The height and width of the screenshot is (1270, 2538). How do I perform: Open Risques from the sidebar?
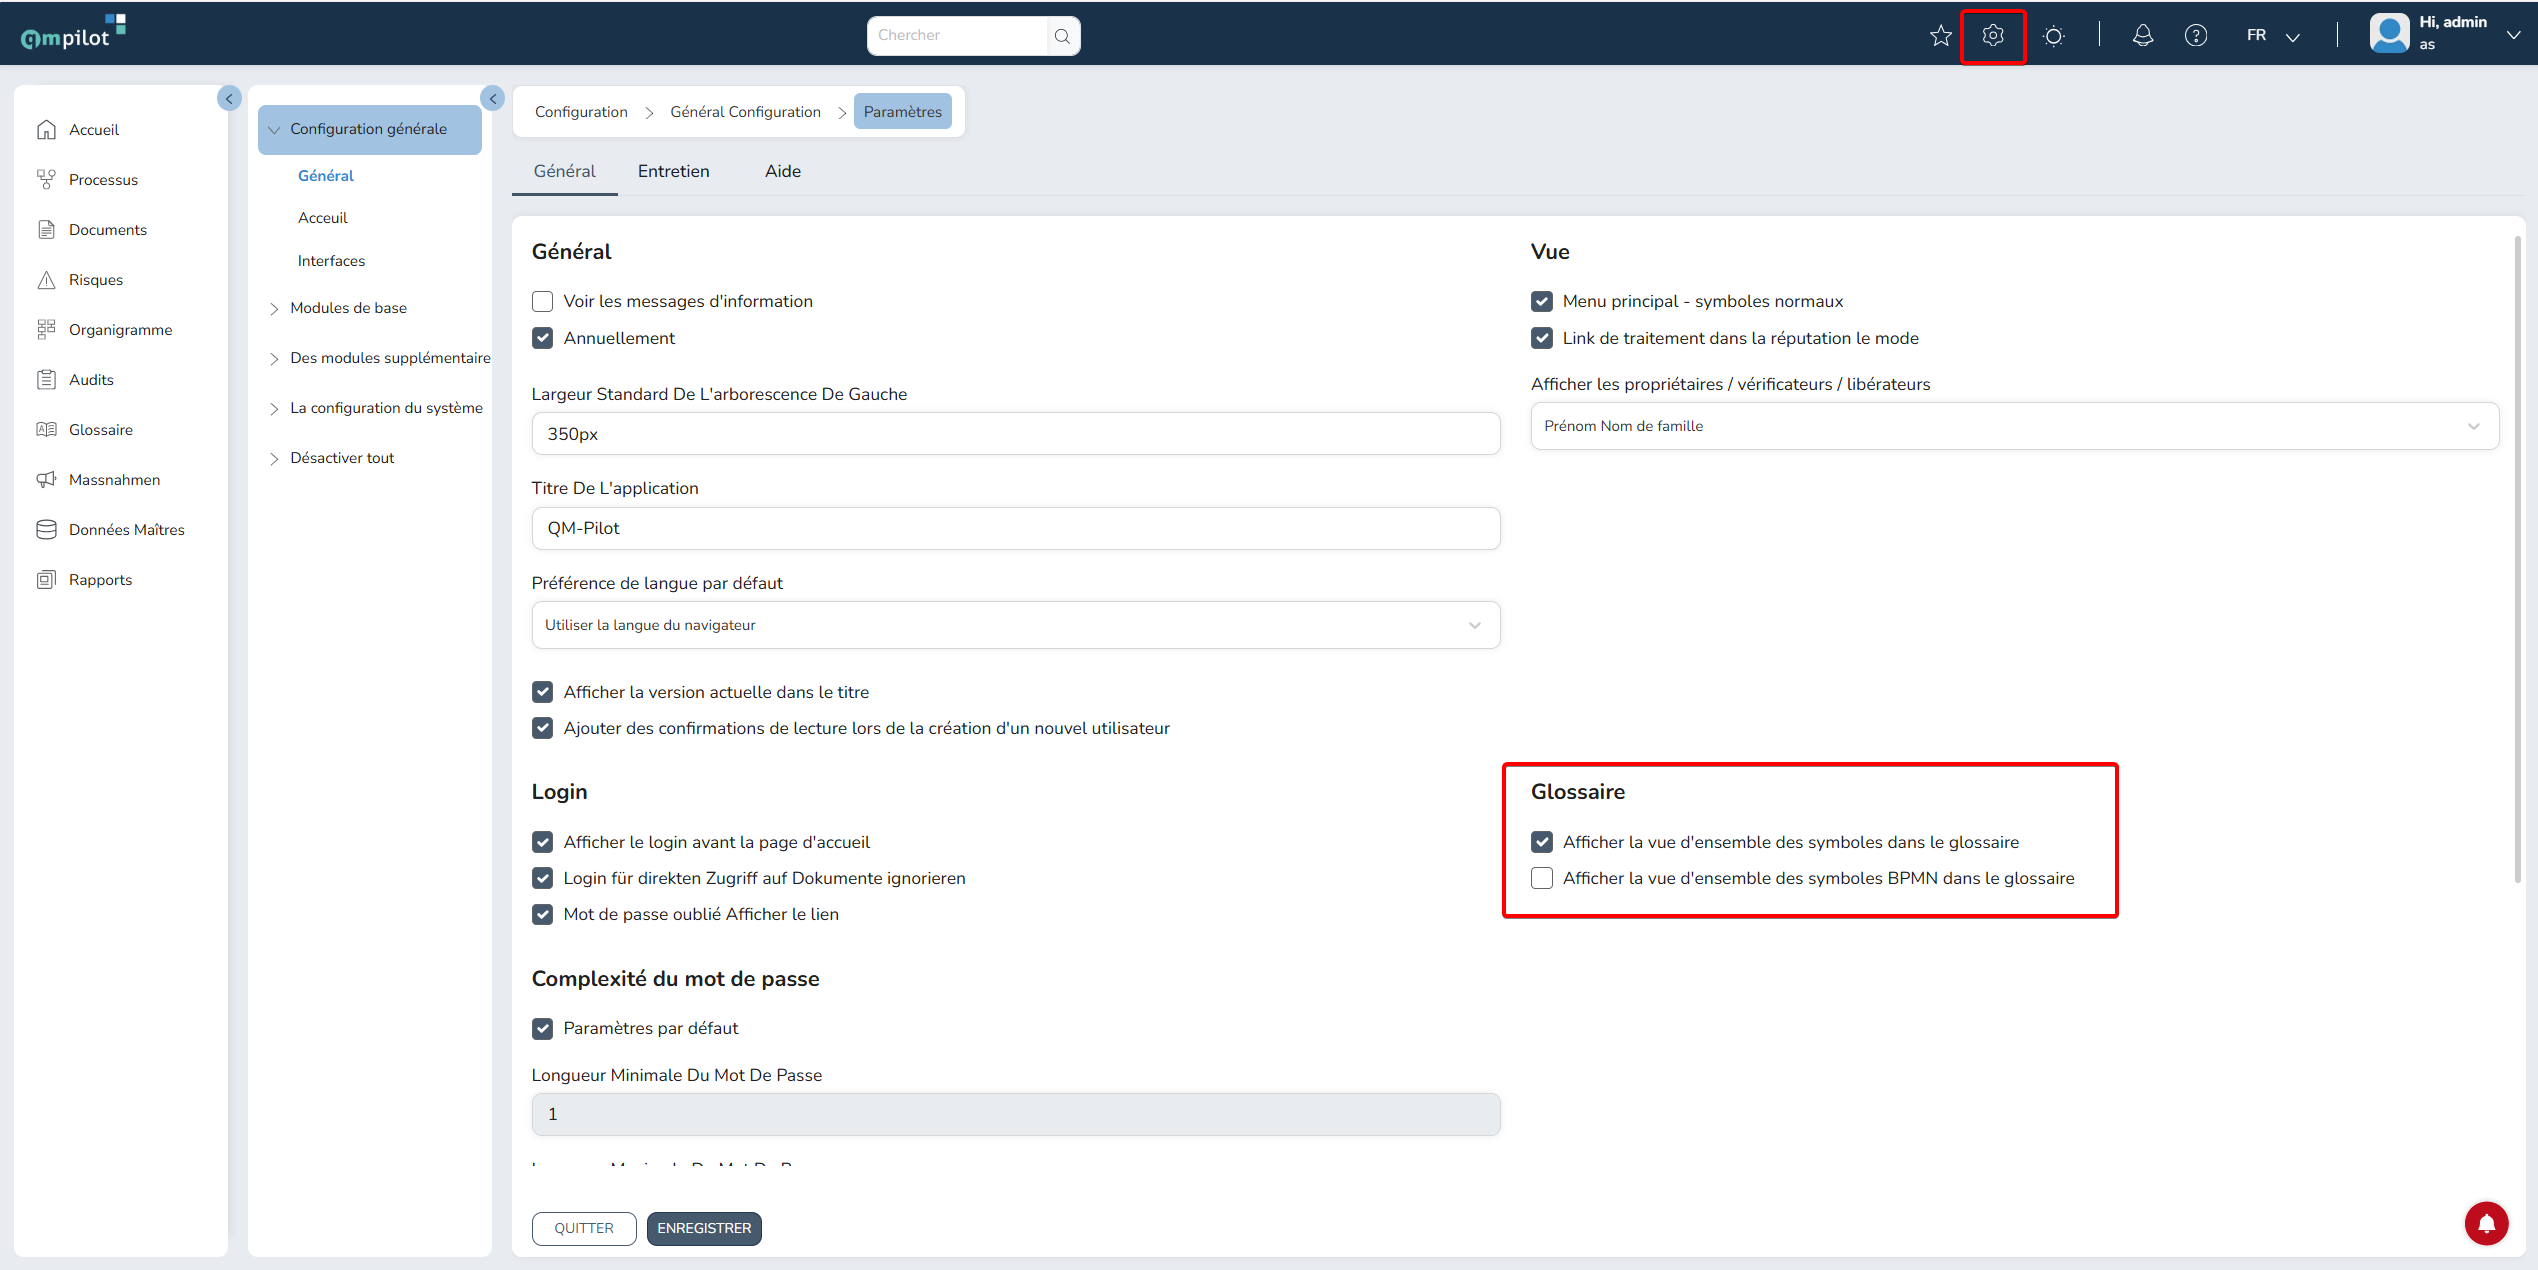coord(95,280)
